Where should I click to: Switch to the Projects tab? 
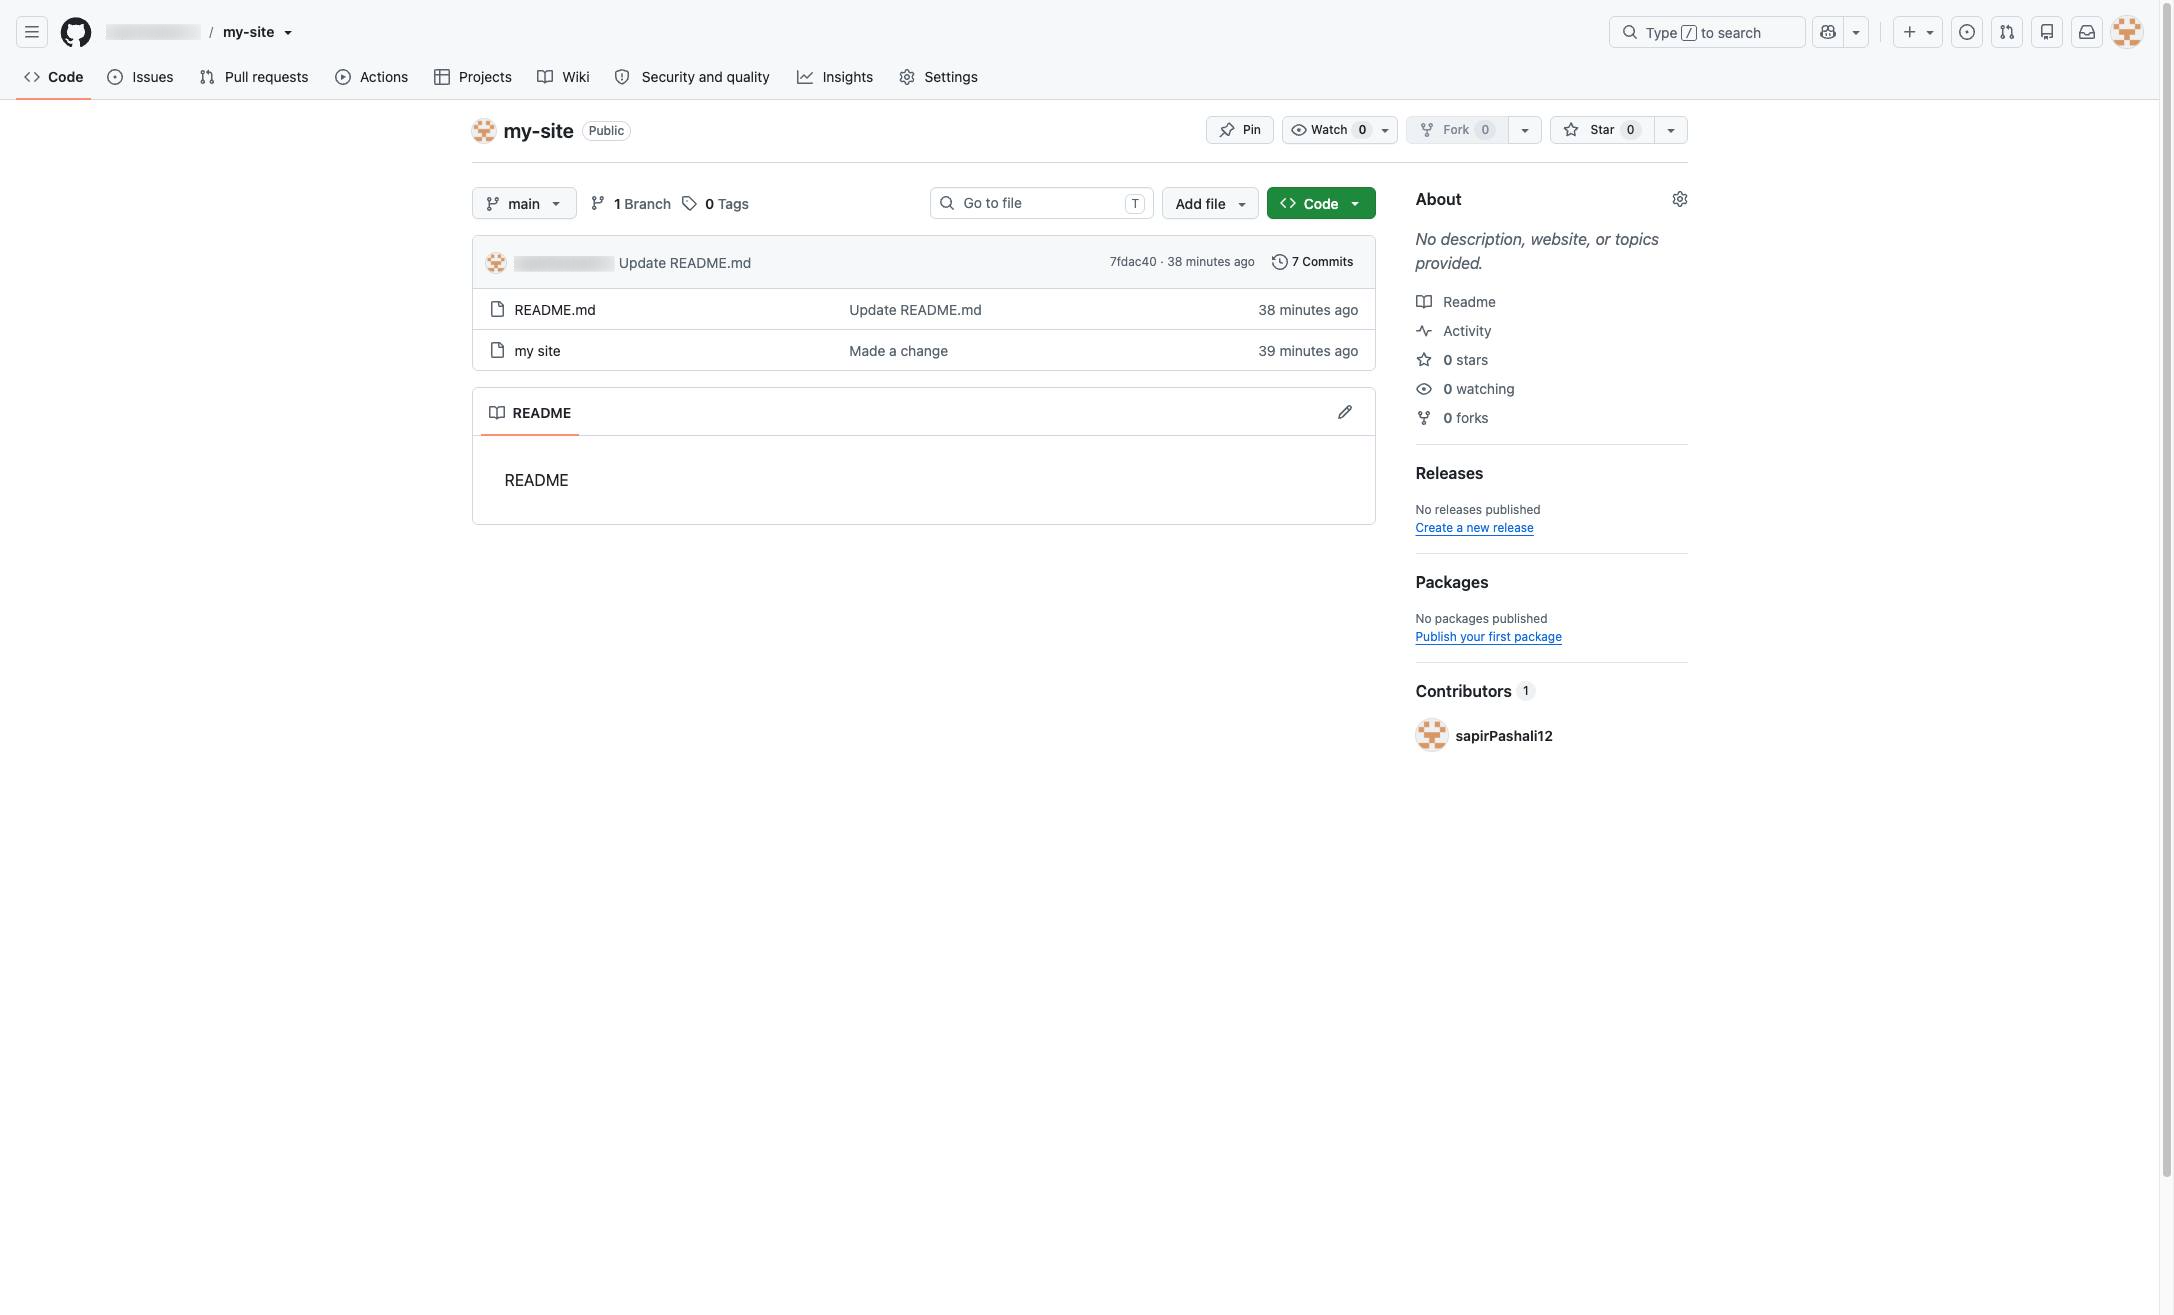473,77
